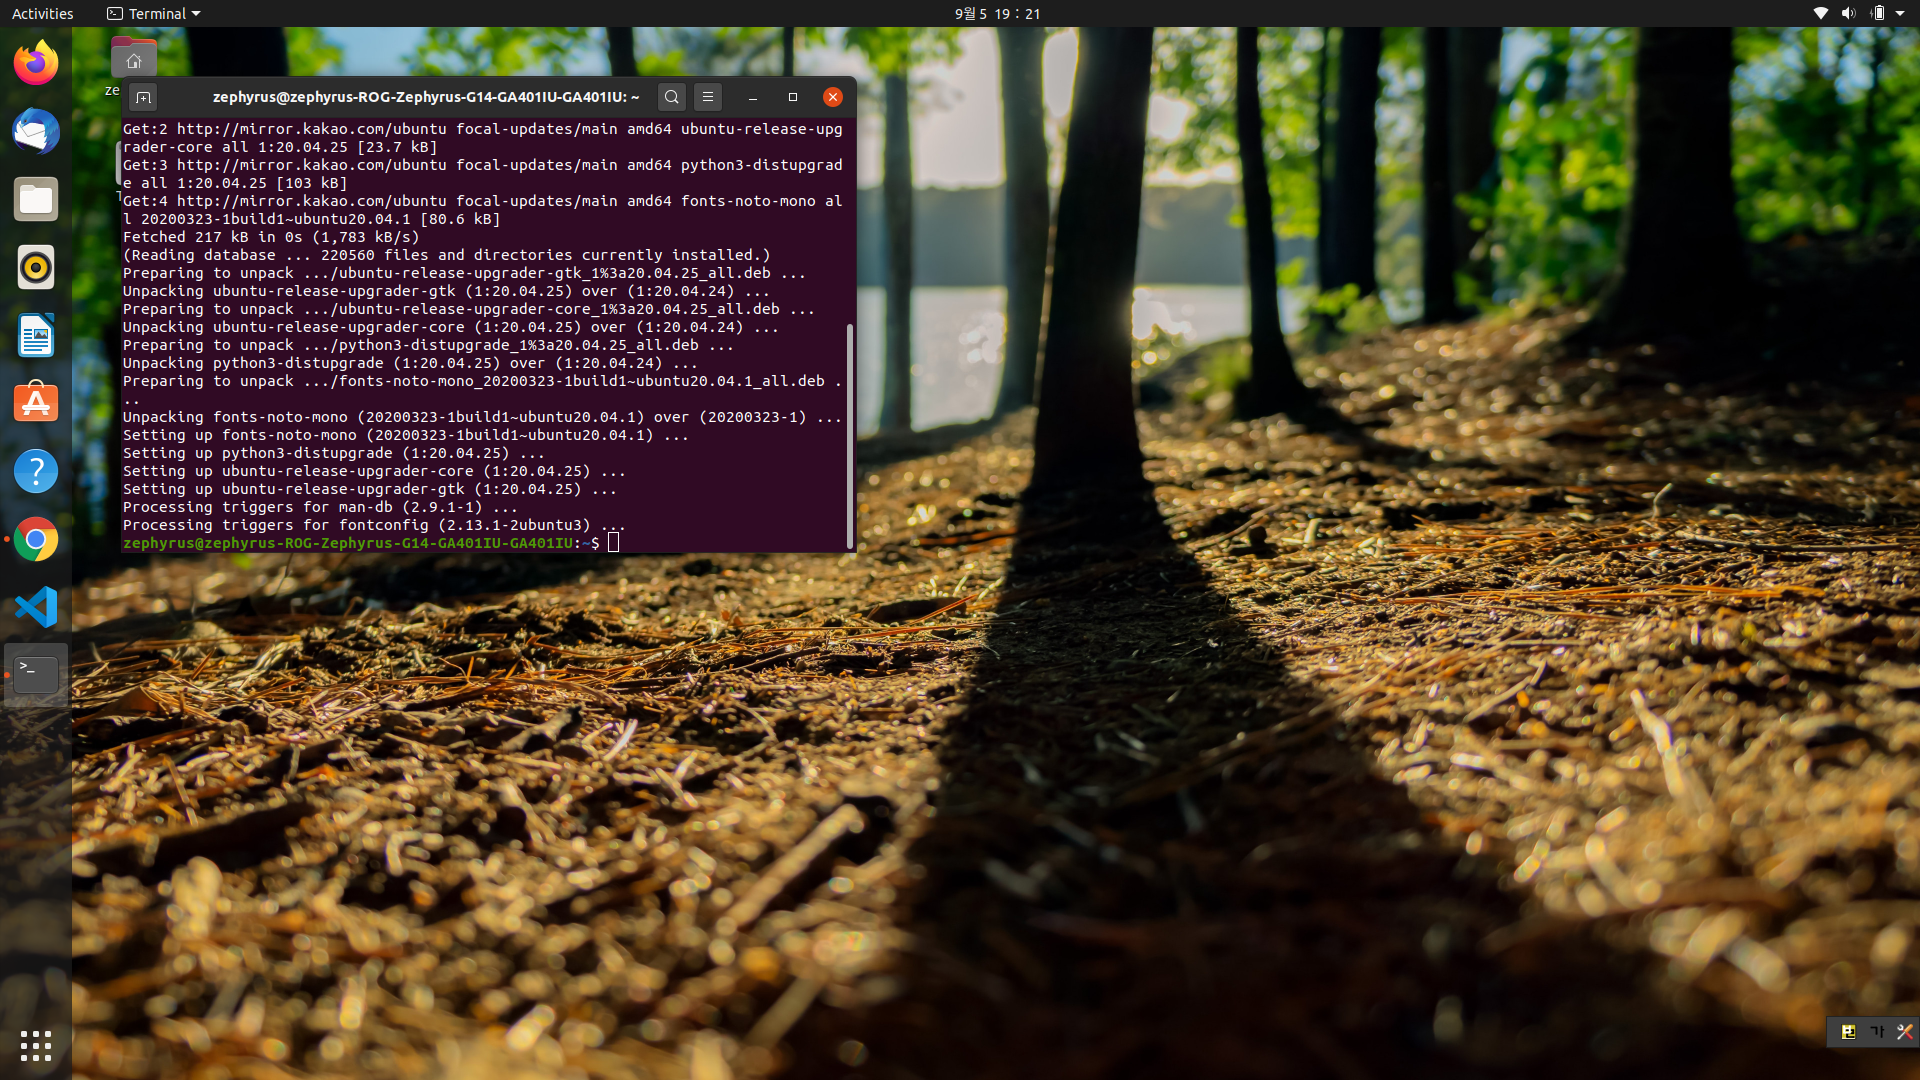Open the Home folder desktop icon
1920x1080 pixels.
click(133, 58)
